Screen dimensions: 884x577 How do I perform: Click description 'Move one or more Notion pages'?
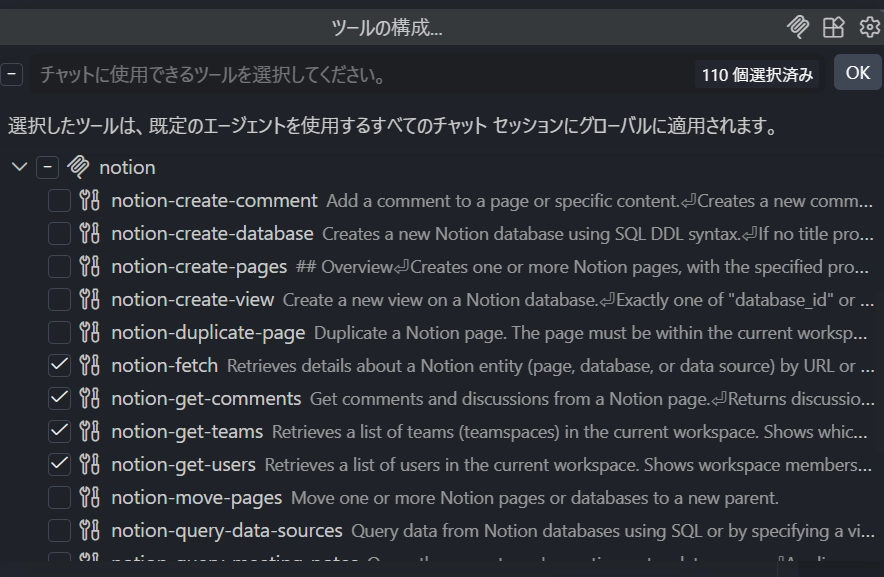(x=534, y=498)
